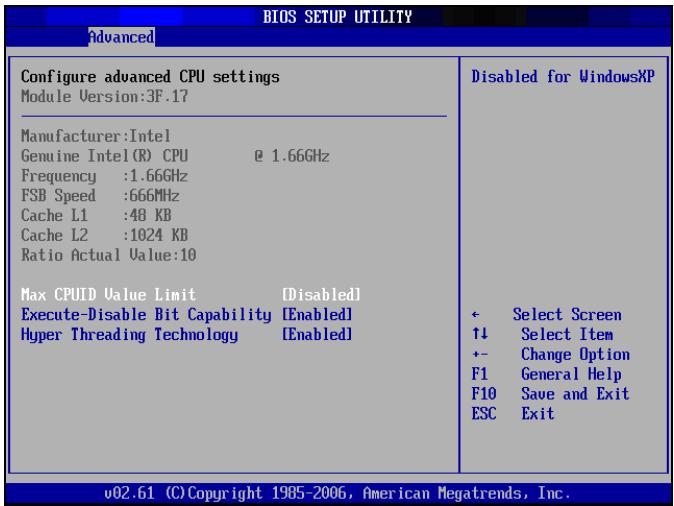
Task: Click the Change Option legend label
Action: tap(576, 355)
